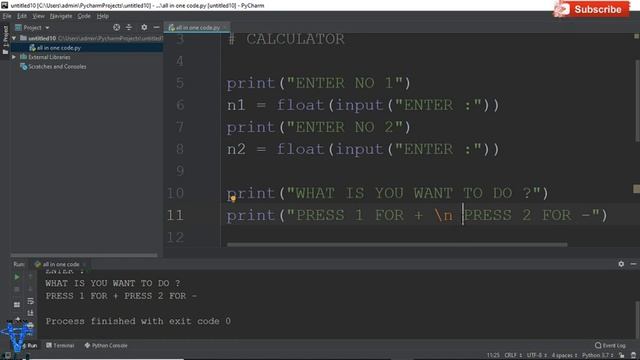Open the Python Console tool window
The image size is (640, 360).
106,346
